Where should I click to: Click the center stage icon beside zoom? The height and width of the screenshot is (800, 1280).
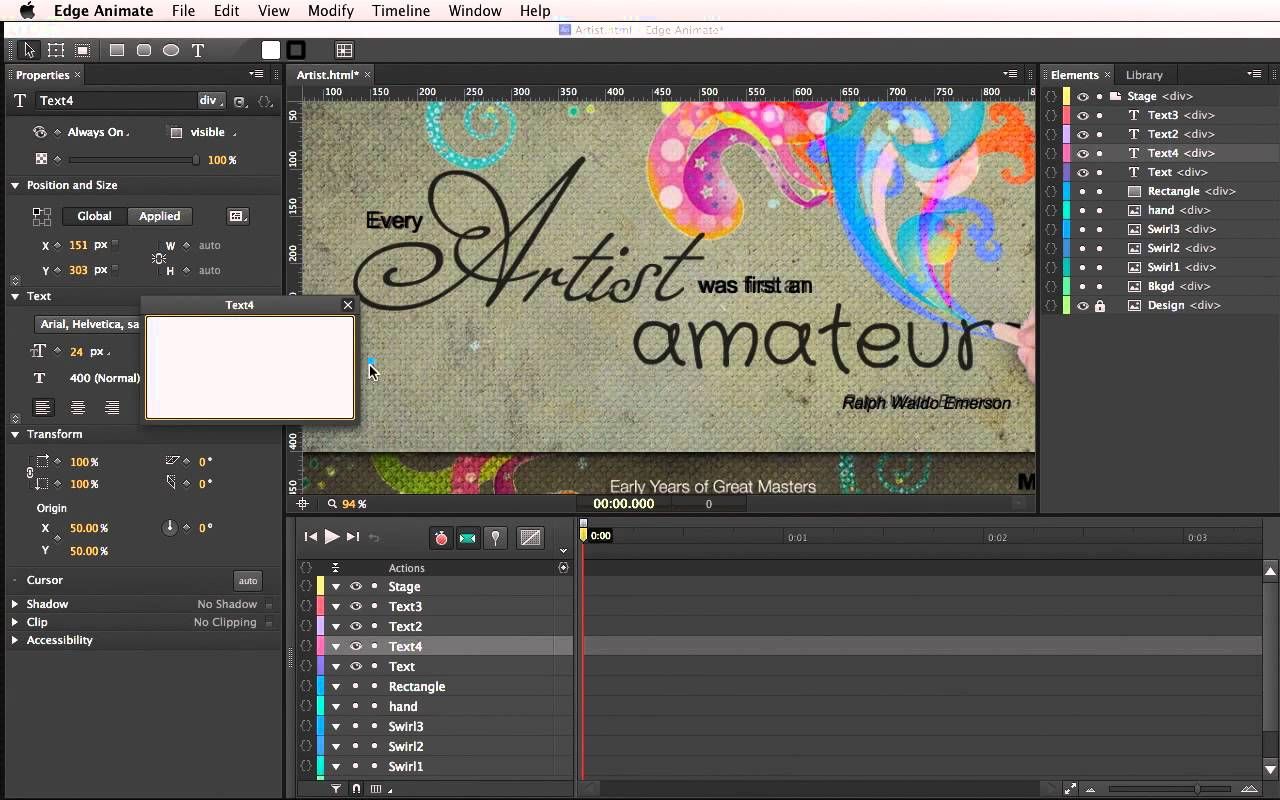303,504
